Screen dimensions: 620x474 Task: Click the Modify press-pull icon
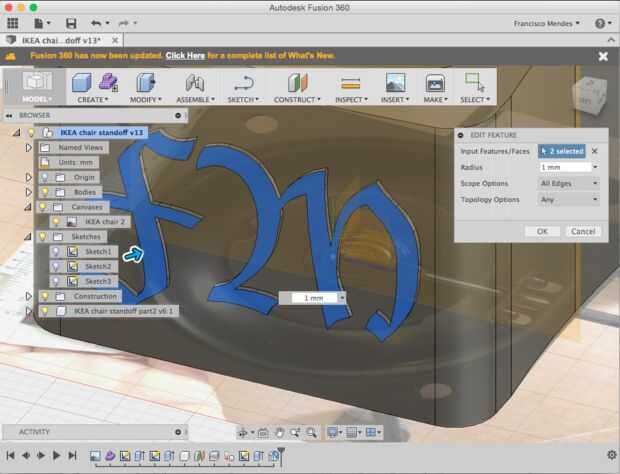[x=146, y=82]
